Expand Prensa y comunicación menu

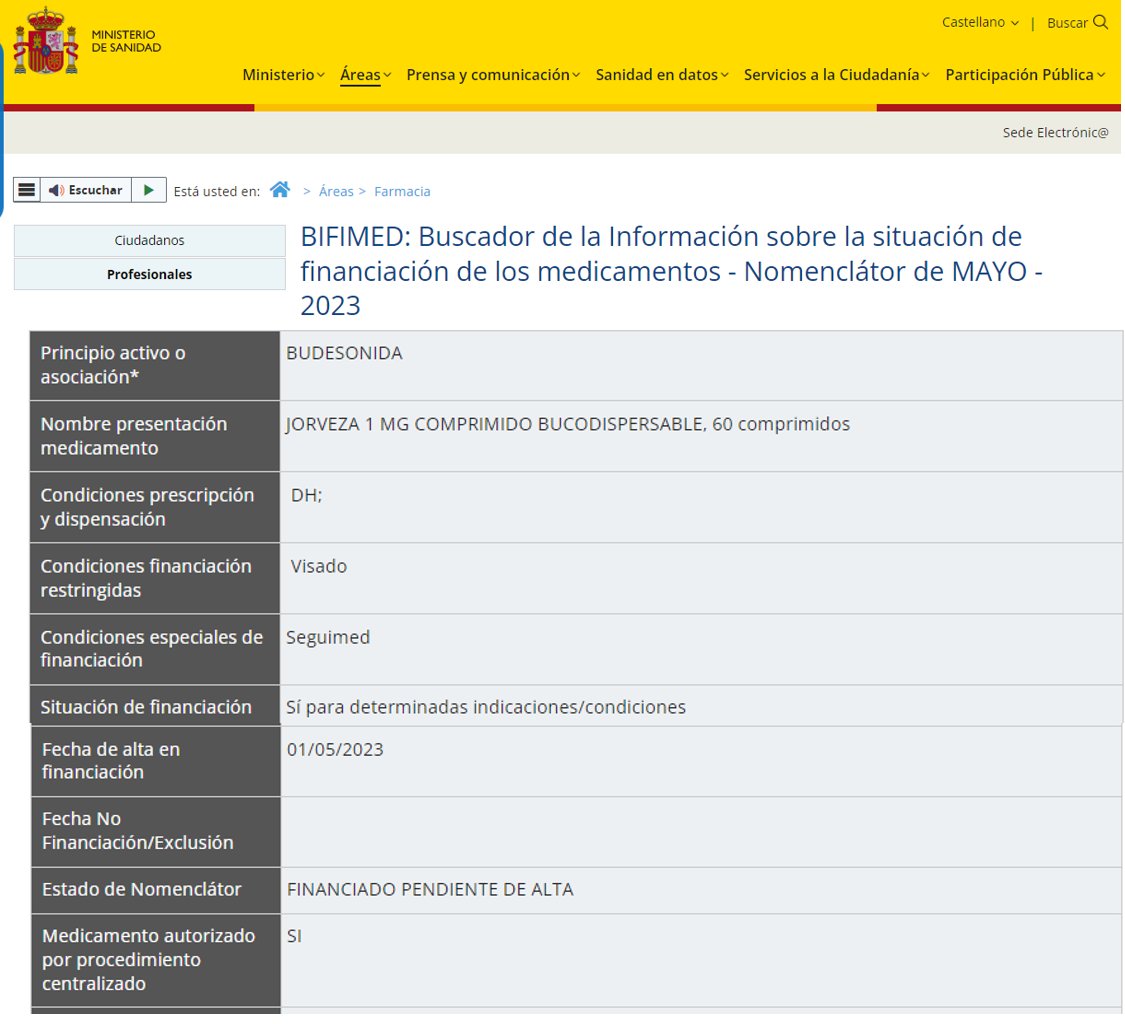pyautogui.click(x=493, y=75)
